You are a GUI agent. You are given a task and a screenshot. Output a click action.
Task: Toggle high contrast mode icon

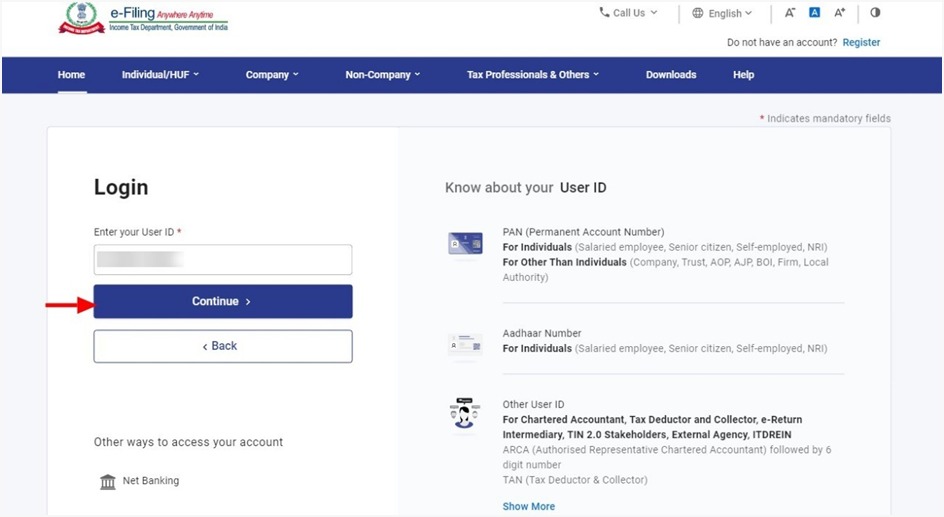(875, 13)
